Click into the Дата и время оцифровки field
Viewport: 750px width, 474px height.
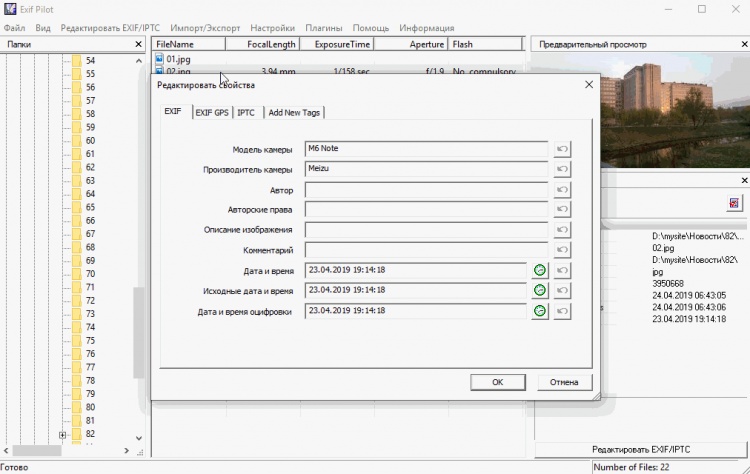[x=416, y=311]
